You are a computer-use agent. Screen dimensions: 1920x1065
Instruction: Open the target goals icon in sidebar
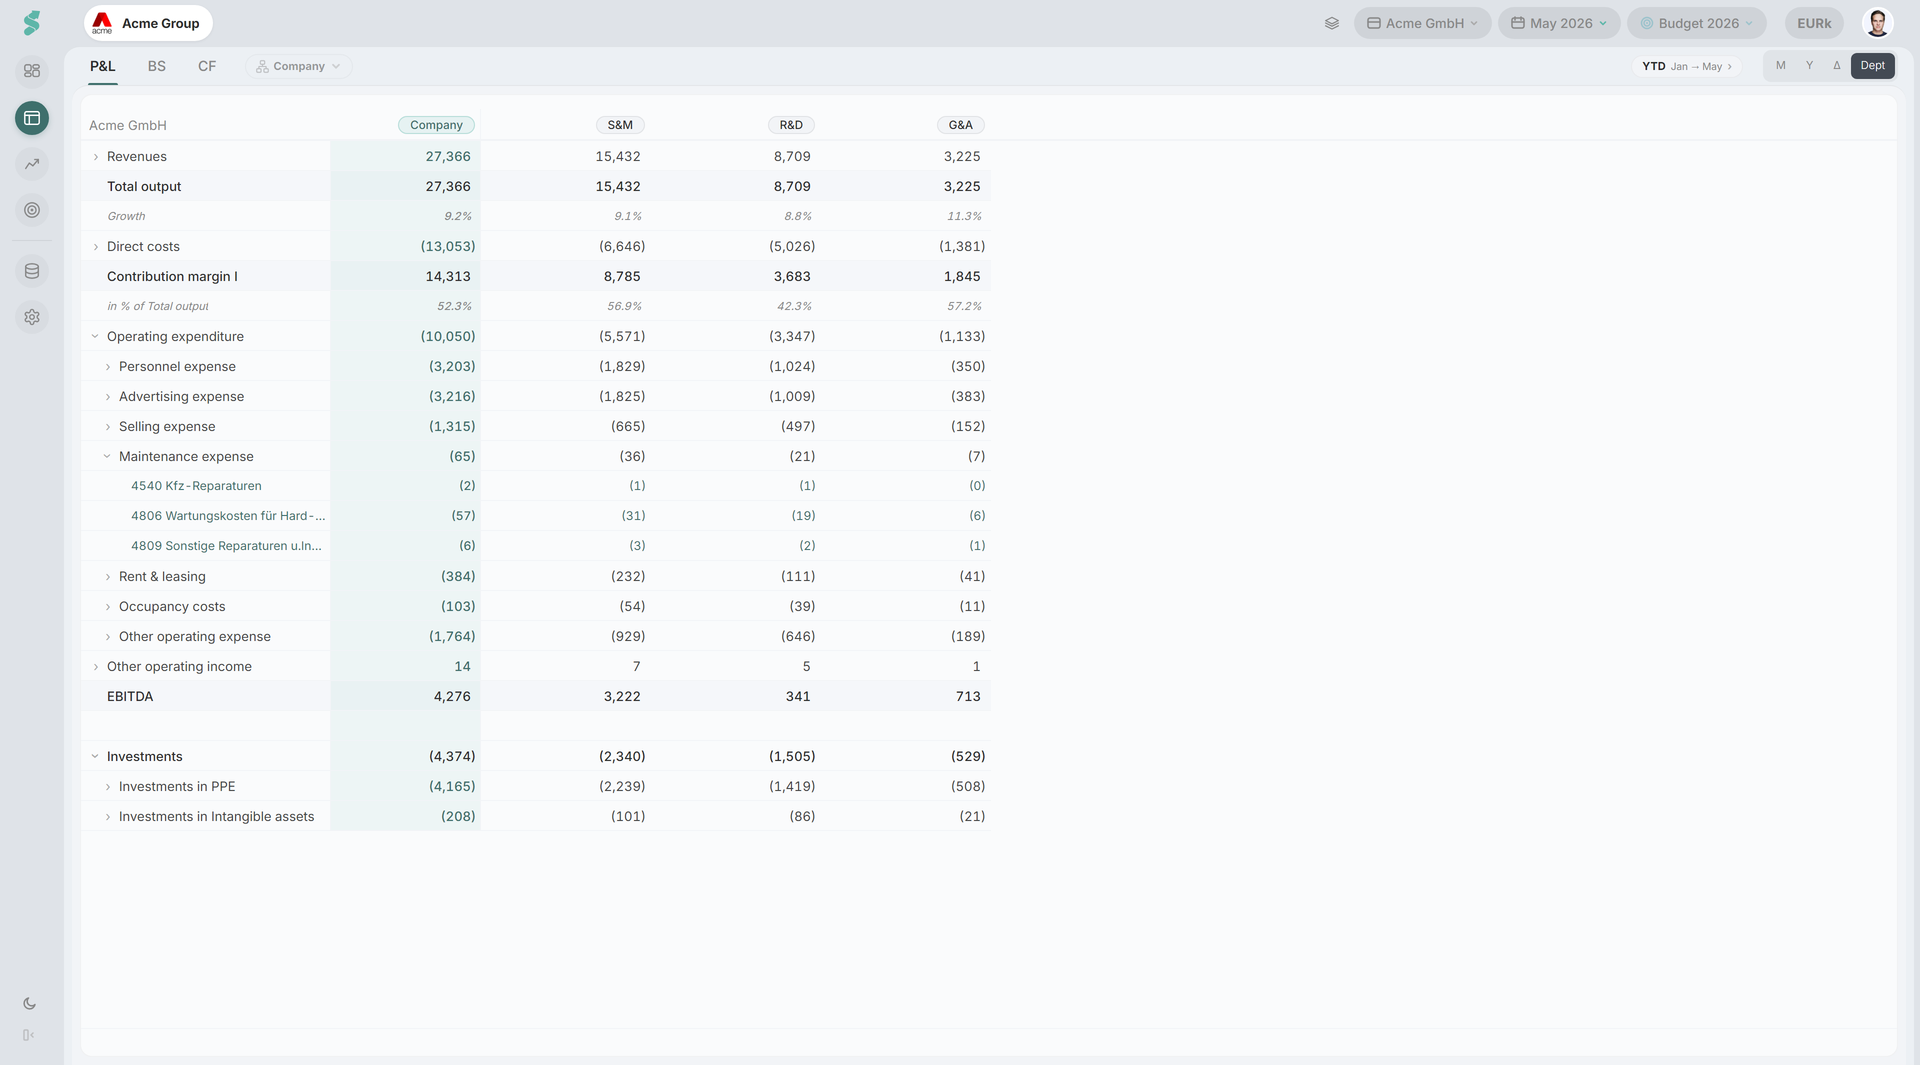click(x=32, y=210)
